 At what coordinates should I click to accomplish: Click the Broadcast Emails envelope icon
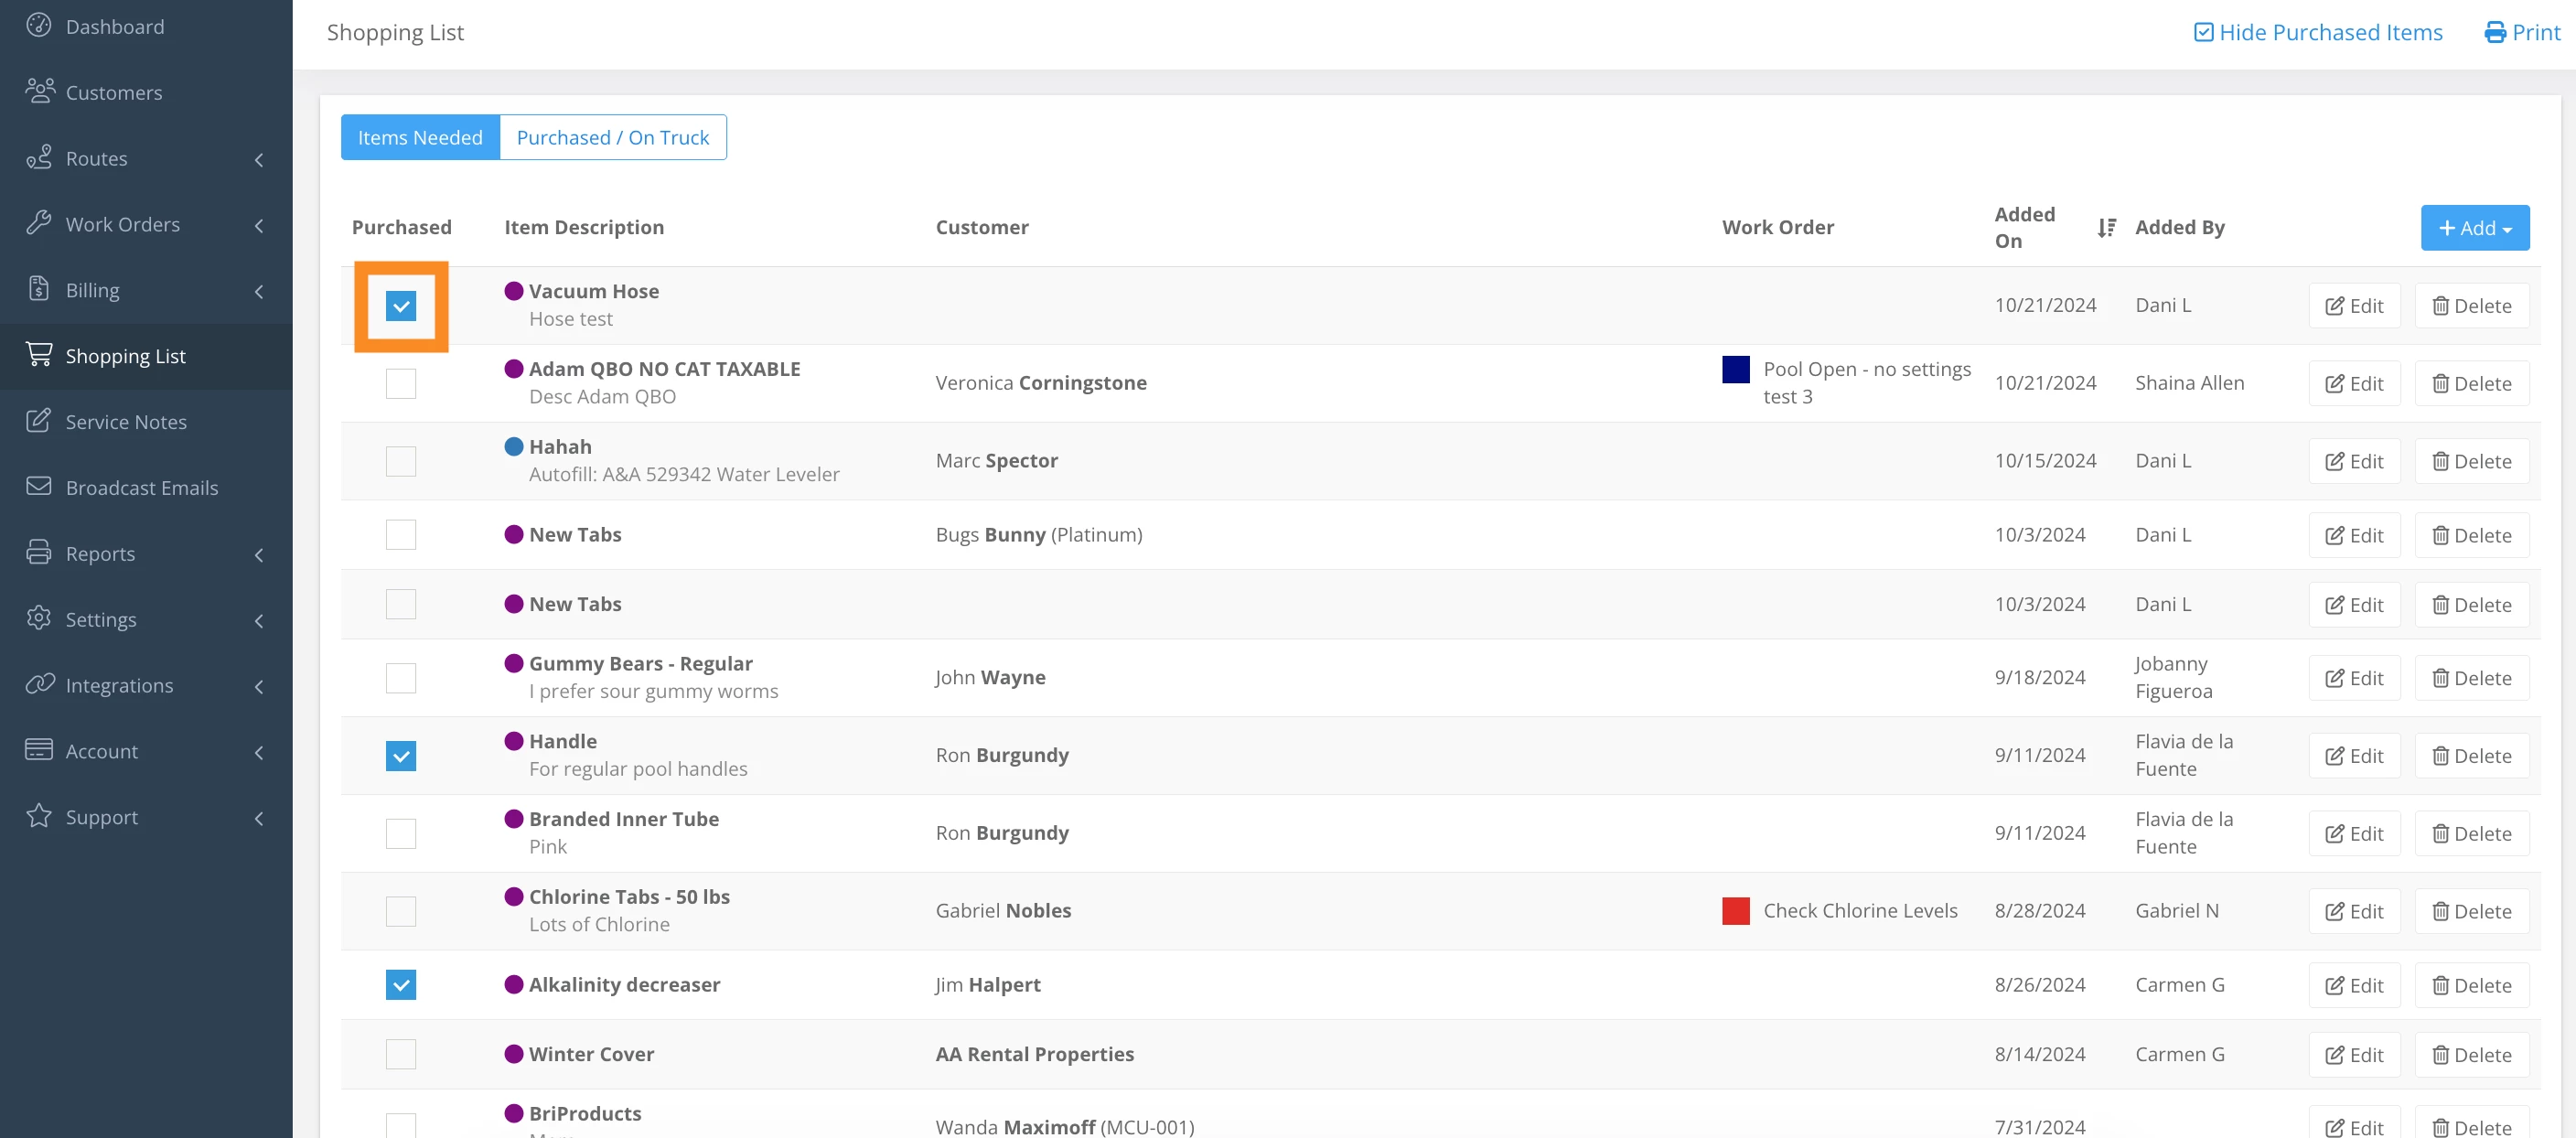click(x=39, y=487)
